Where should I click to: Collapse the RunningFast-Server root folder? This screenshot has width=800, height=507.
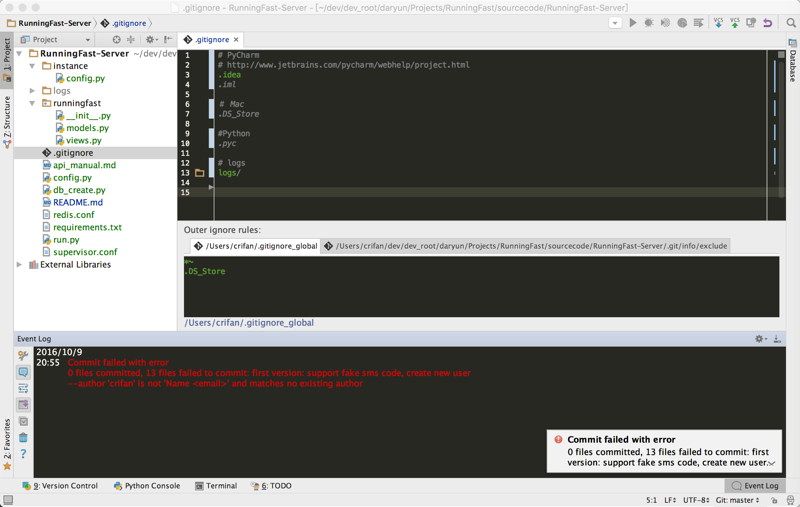click(19, 53)
